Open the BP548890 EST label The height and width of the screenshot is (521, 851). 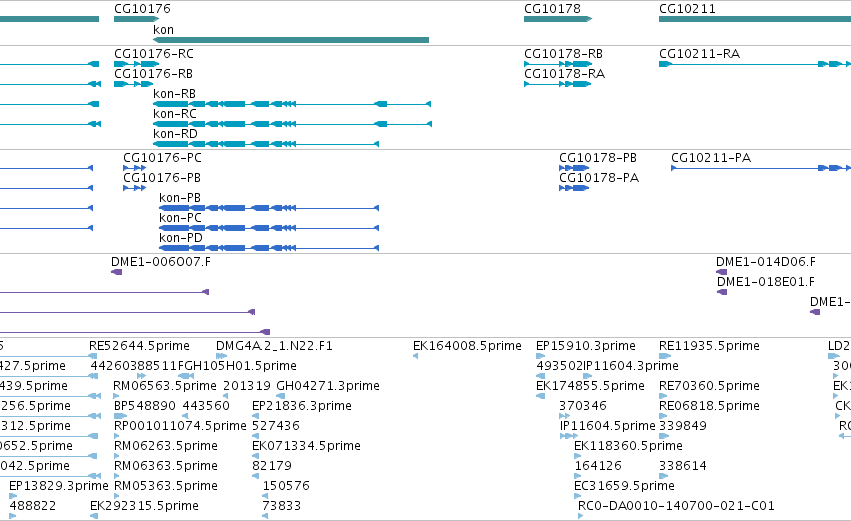tap(145, 406)
